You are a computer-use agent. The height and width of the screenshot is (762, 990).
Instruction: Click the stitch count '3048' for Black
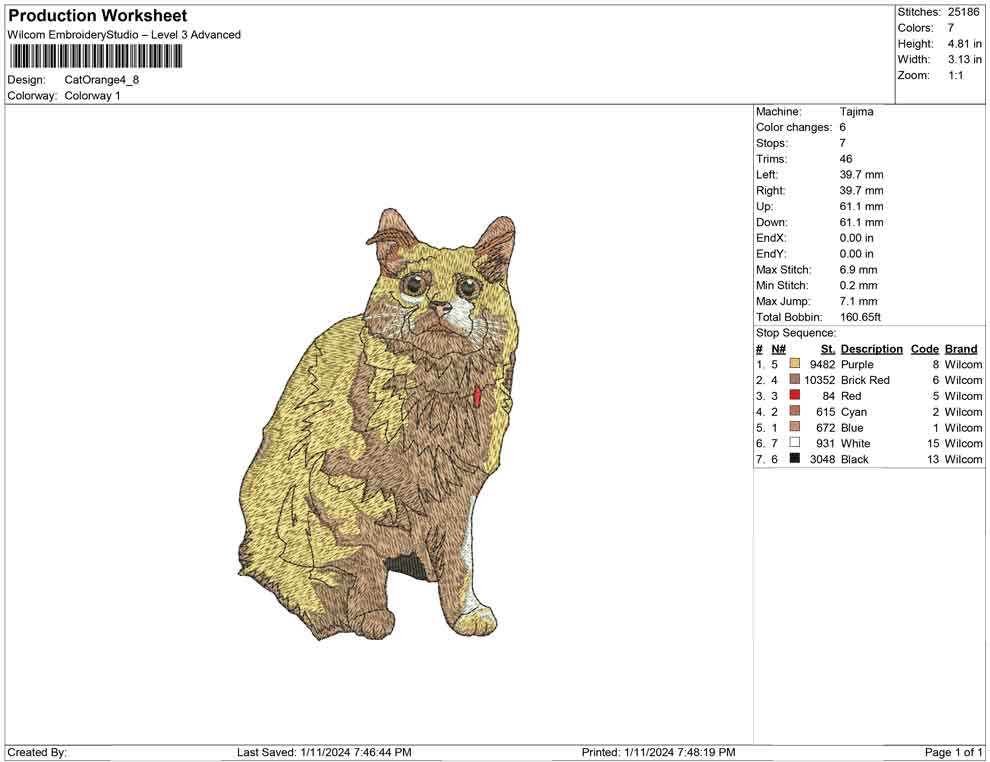(823, 459)
